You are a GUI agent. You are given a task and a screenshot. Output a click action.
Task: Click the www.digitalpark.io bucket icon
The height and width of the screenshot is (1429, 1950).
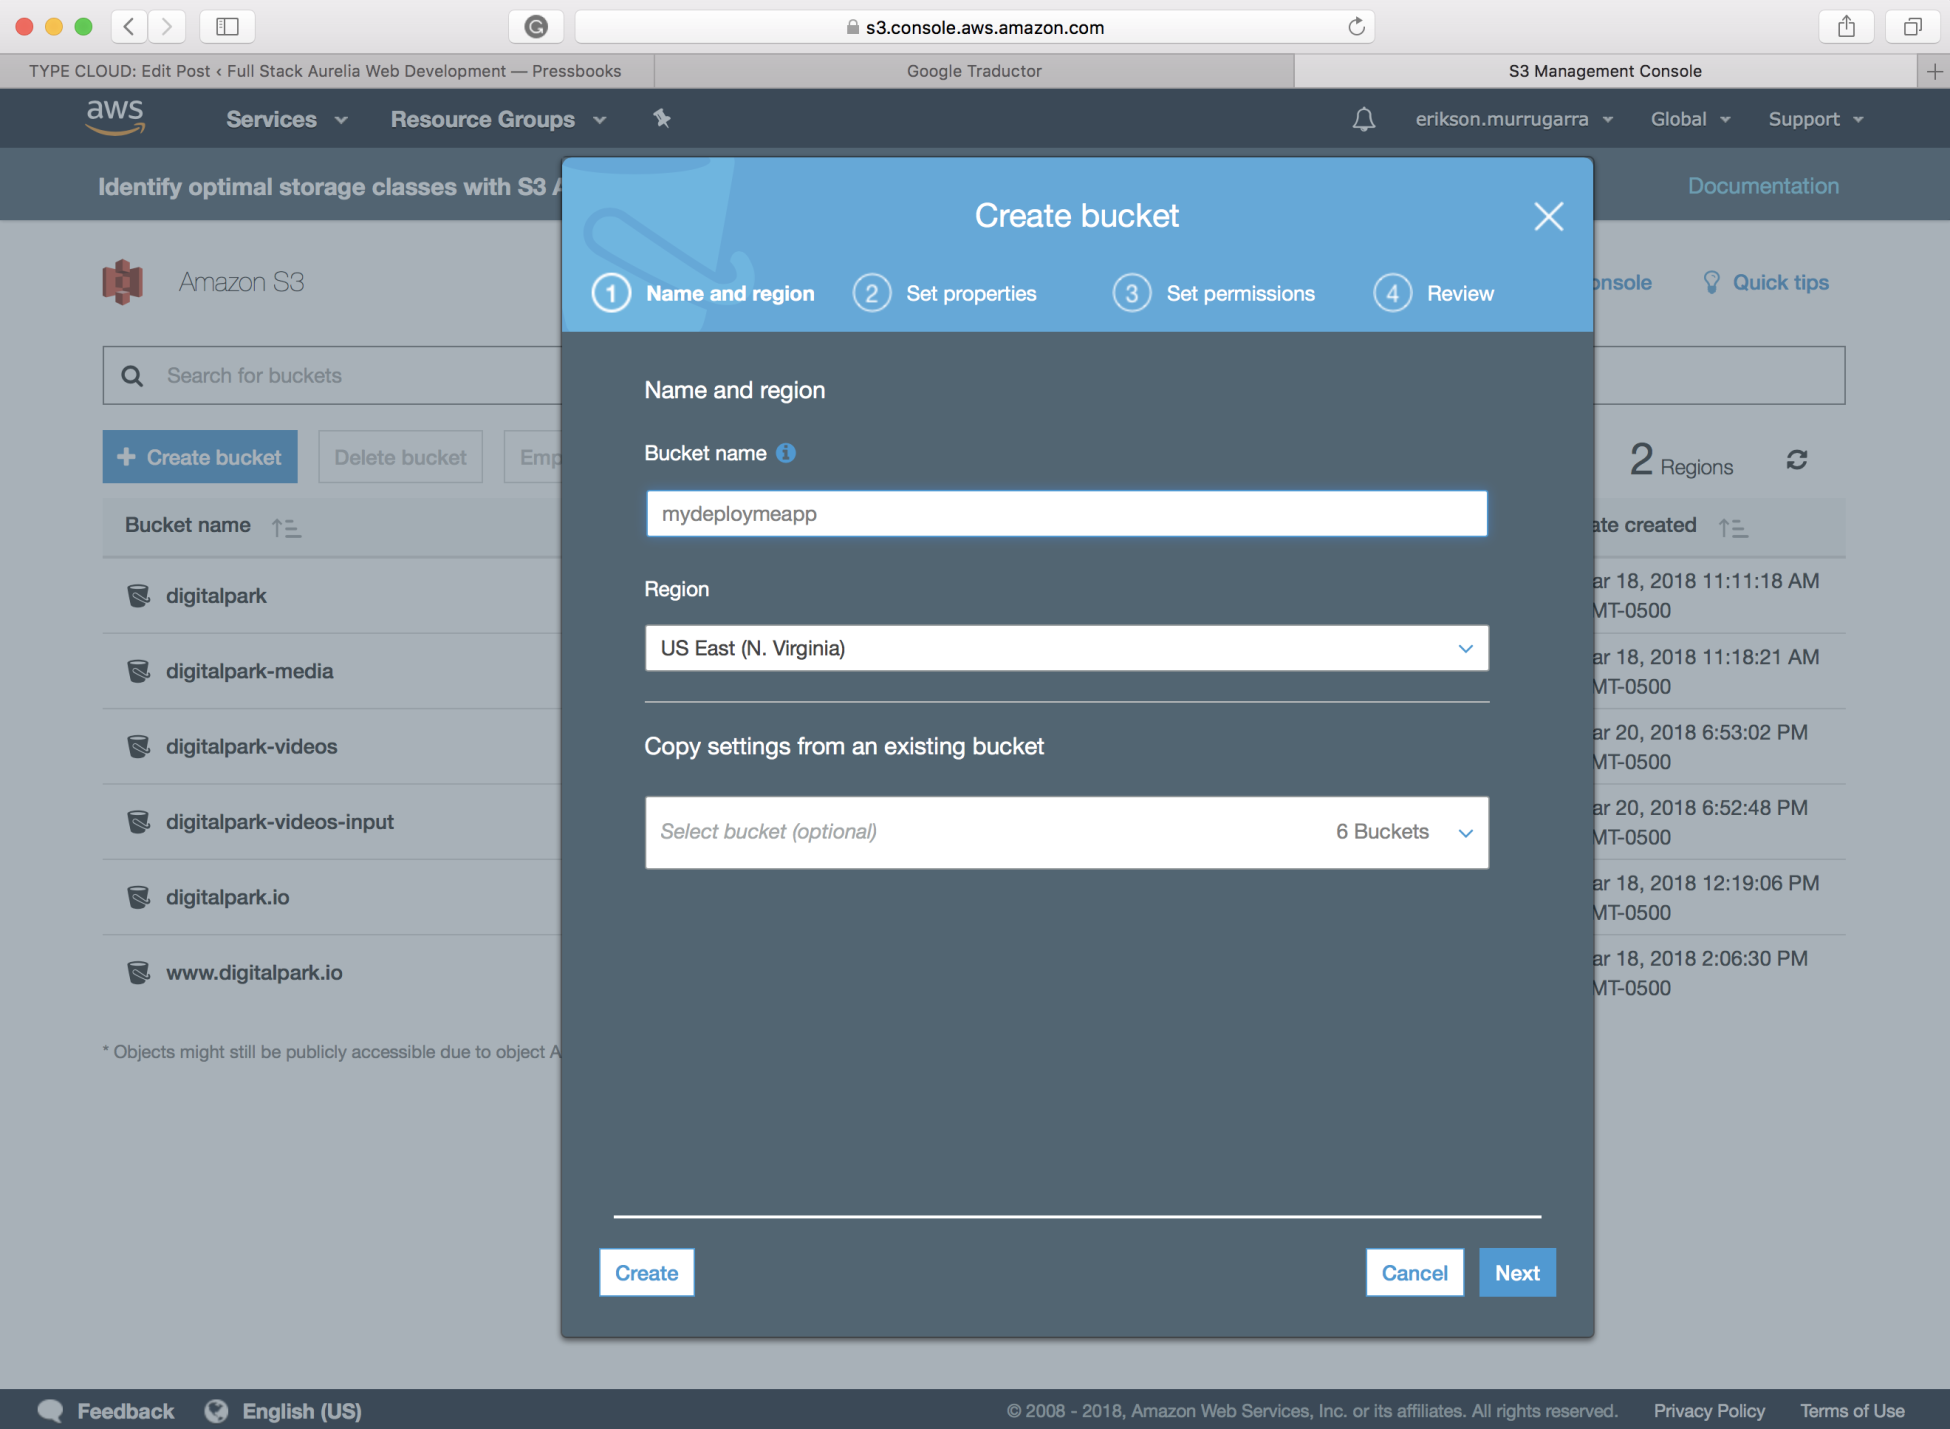[139, 973]
